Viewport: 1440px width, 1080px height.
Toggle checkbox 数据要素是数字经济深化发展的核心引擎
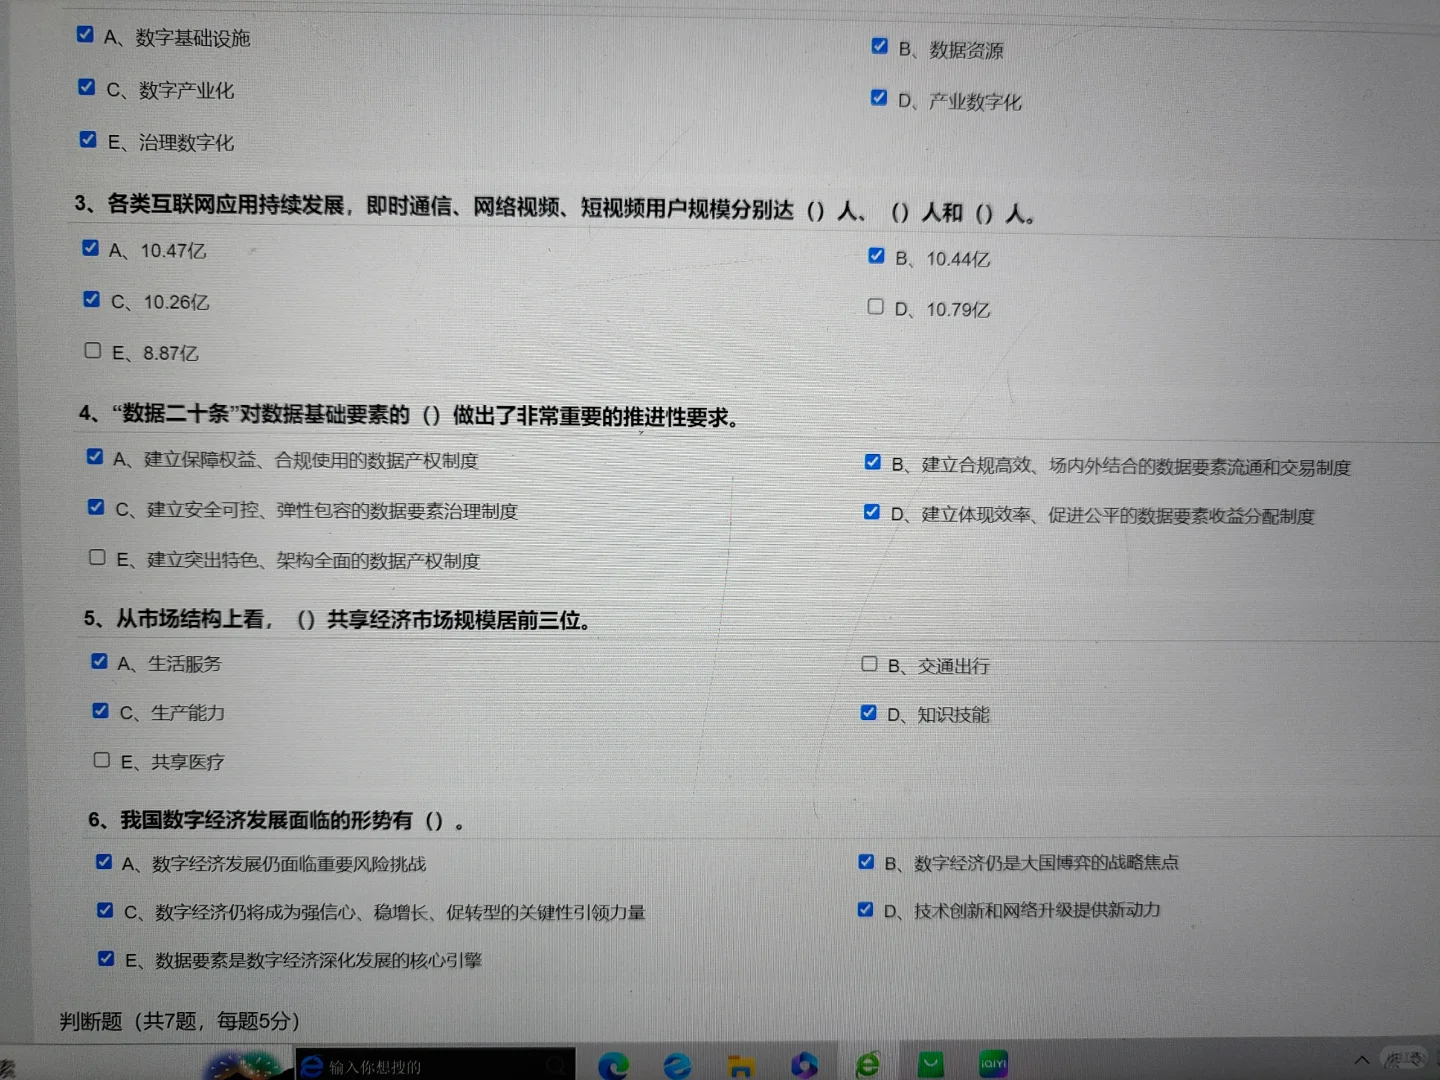(x=106, y=958)
